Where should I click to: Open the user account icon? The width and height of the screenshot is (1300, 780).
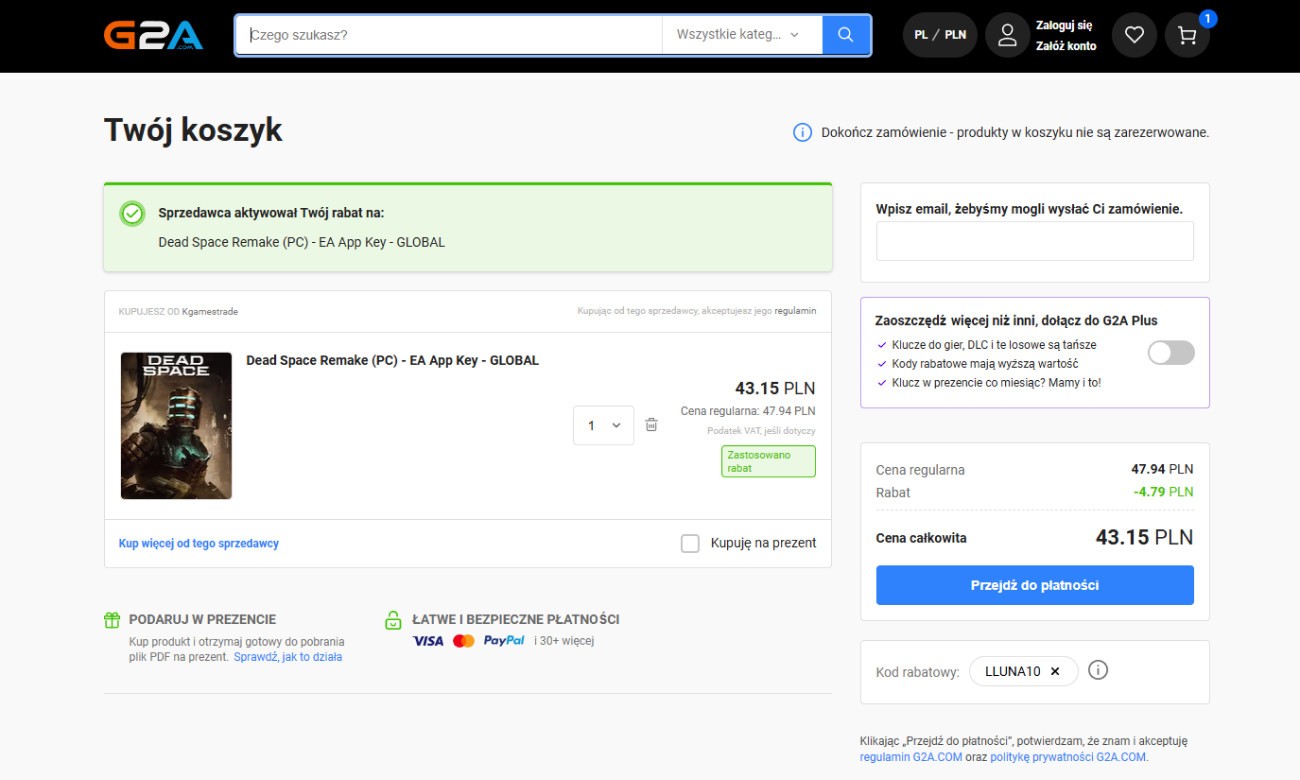pyautogui.click(x=1008, y=35)
